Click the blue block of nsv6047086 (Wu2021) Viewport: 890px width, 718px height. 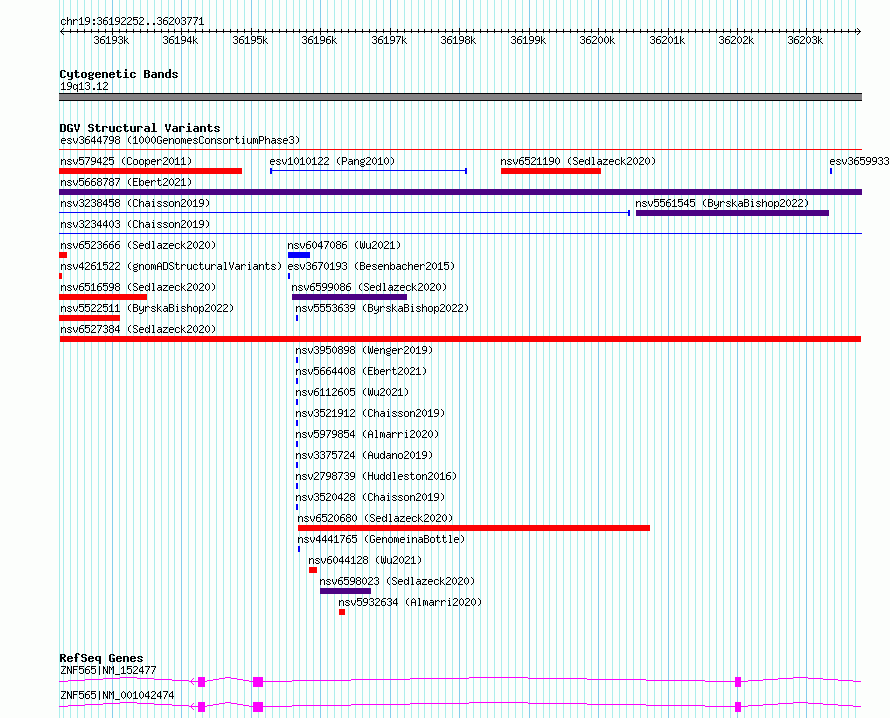point(299,255)
